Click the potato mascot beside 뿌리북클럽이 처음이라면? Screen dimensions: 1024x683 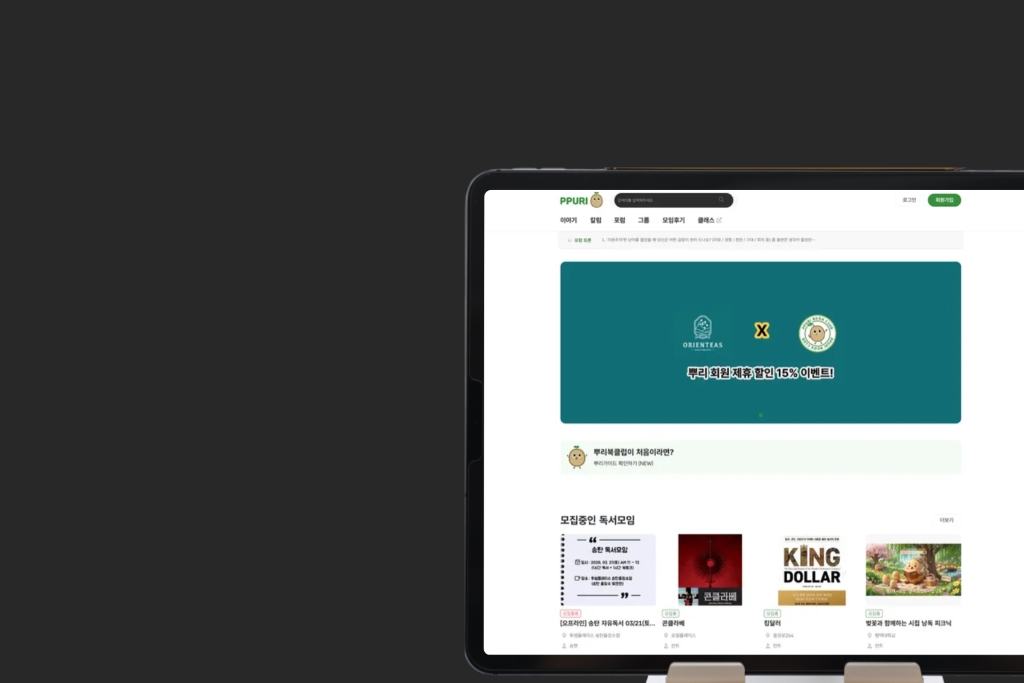[577, 456]
